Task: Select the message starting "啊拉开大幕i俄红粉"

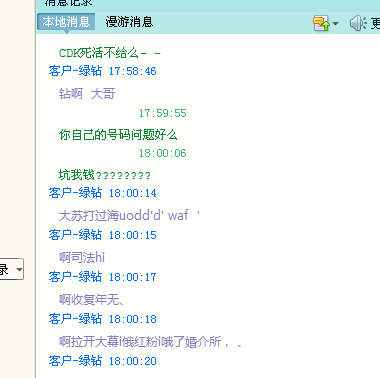Action: coord(150,341)
